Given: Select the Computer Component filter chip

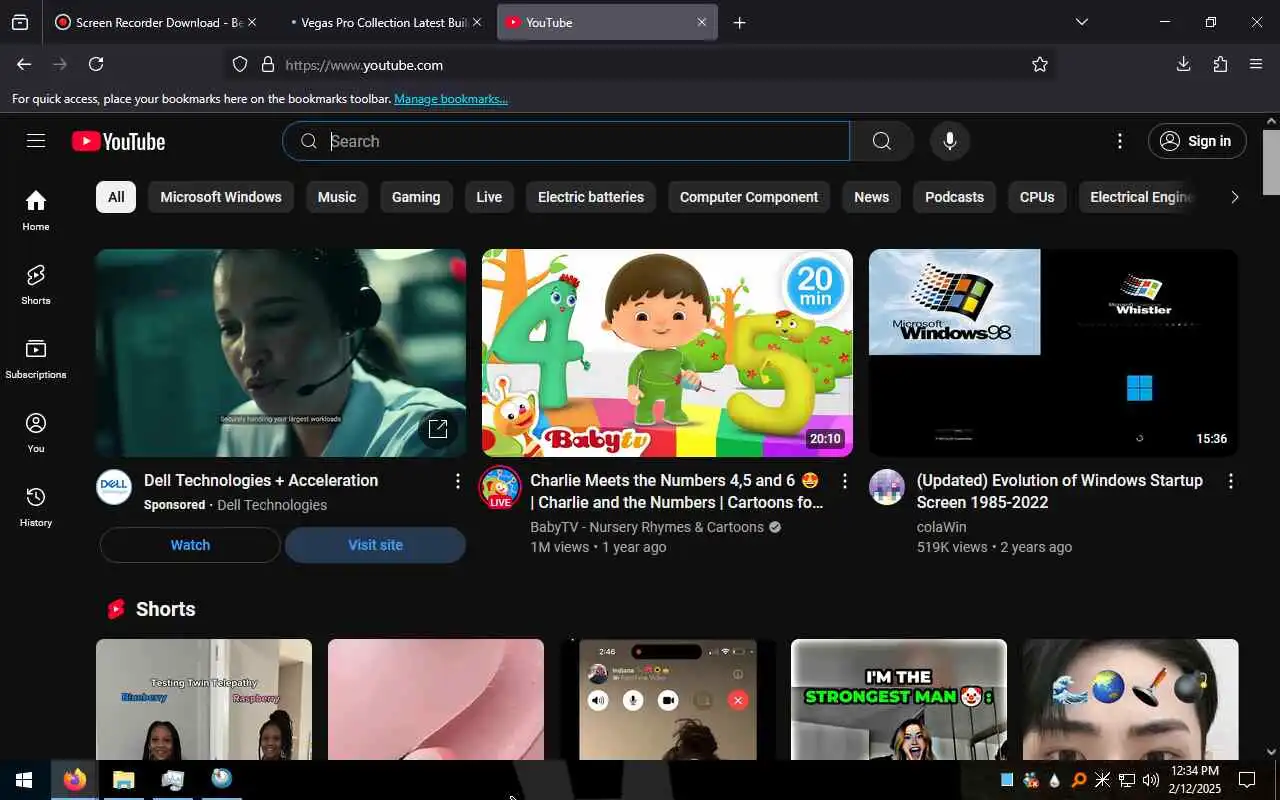Looking at the screenshot, I should click(x=749, y=197).
